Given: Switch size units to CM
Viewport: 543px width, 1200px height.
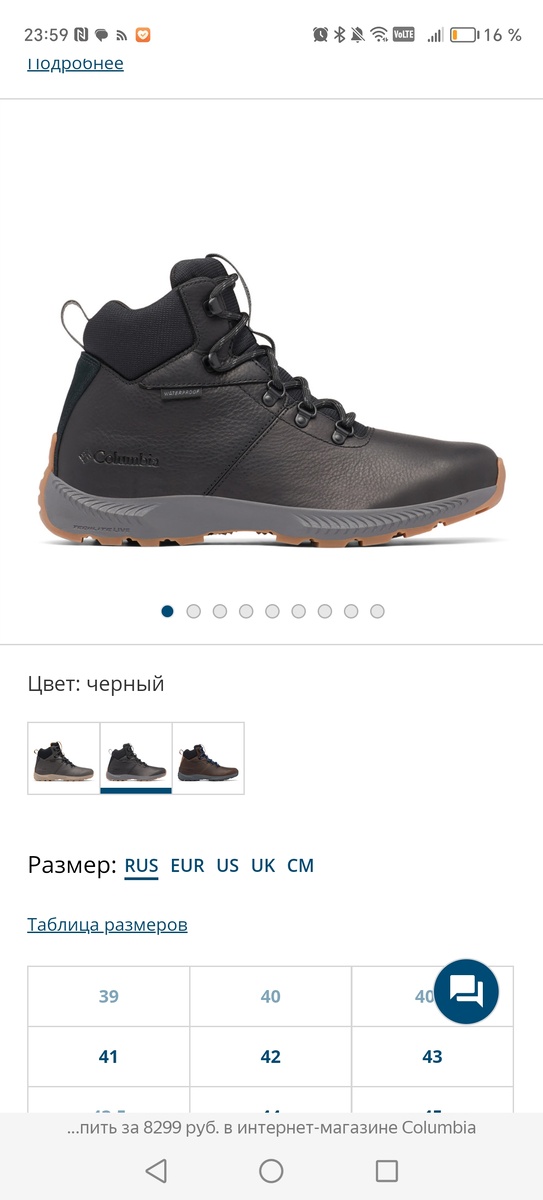Looking at the screenshot, I should click(x=300, y=866).
